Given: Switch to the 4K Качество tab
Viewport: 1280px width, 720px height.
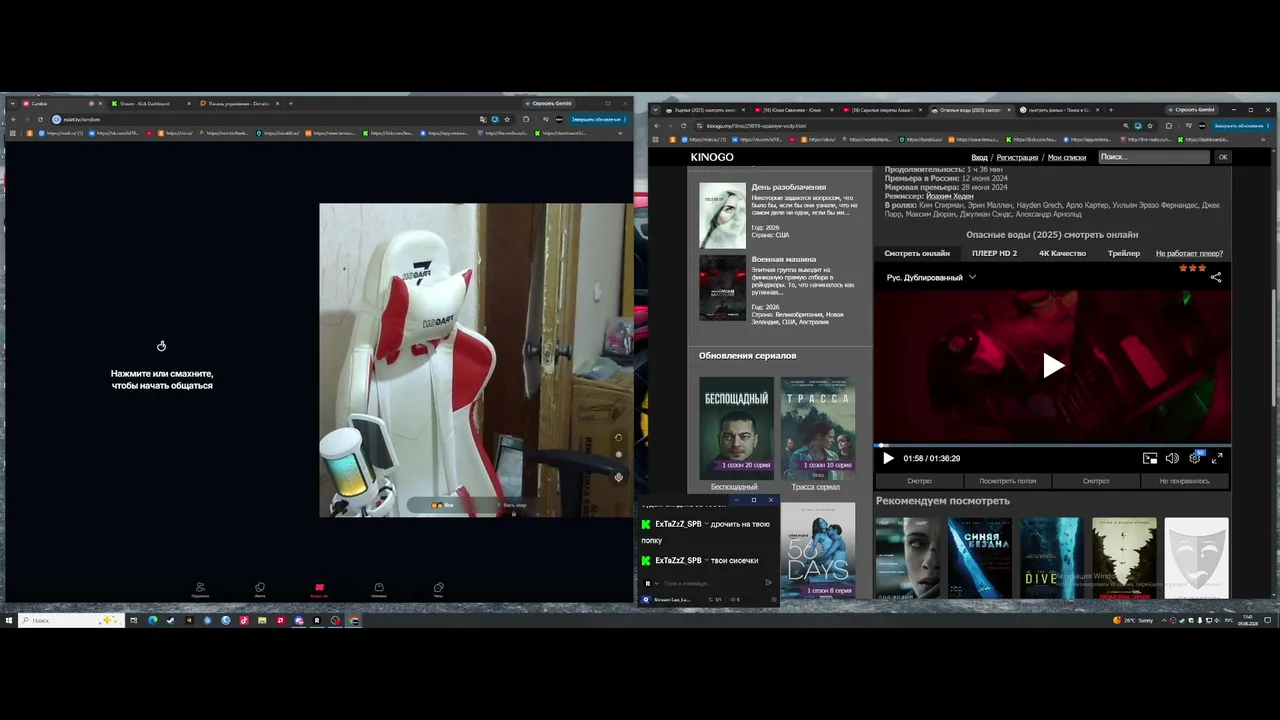Looking at the screenshot, I should click(1062, 253).
